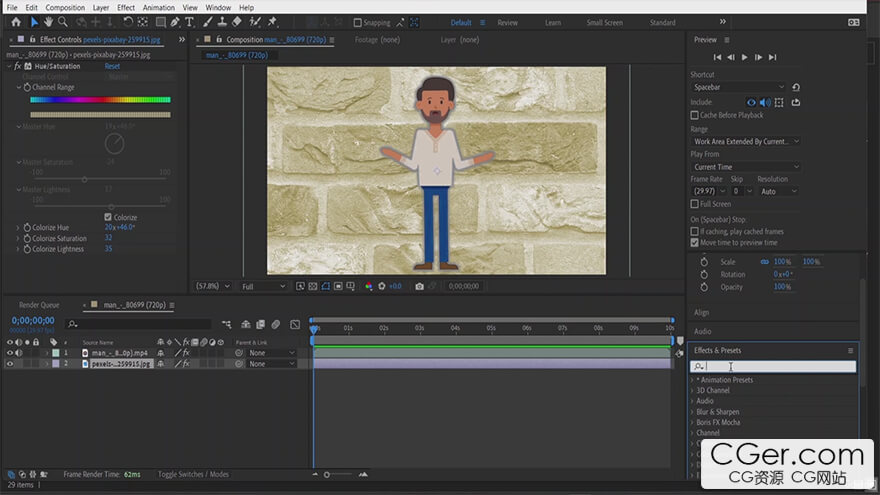Screen dimensions: 880x495
Task: Open the preview Resolution Auto dropdown
Action: (778, 191)
